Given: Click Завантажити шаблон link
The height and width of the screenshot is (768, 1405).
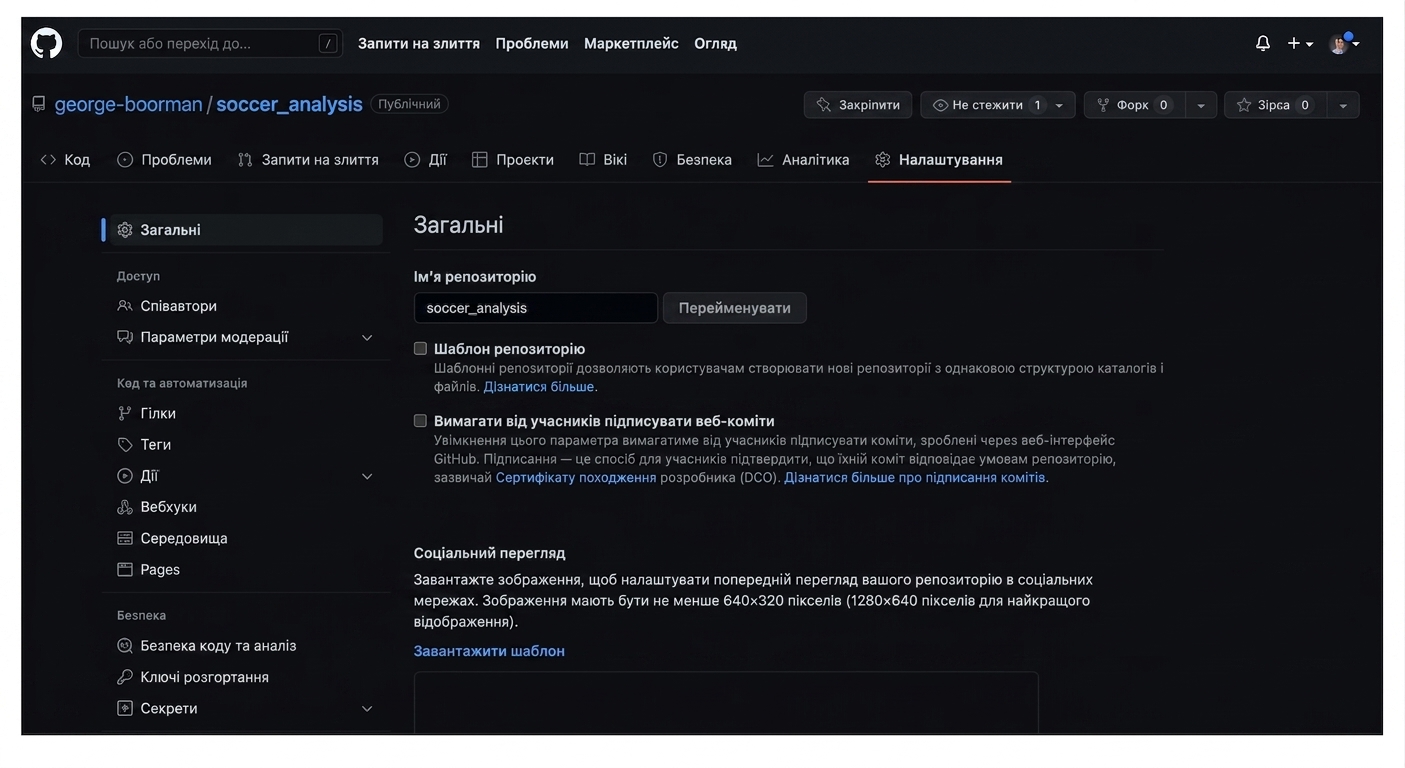Looking at the screenshot, I should pos(489,651).
